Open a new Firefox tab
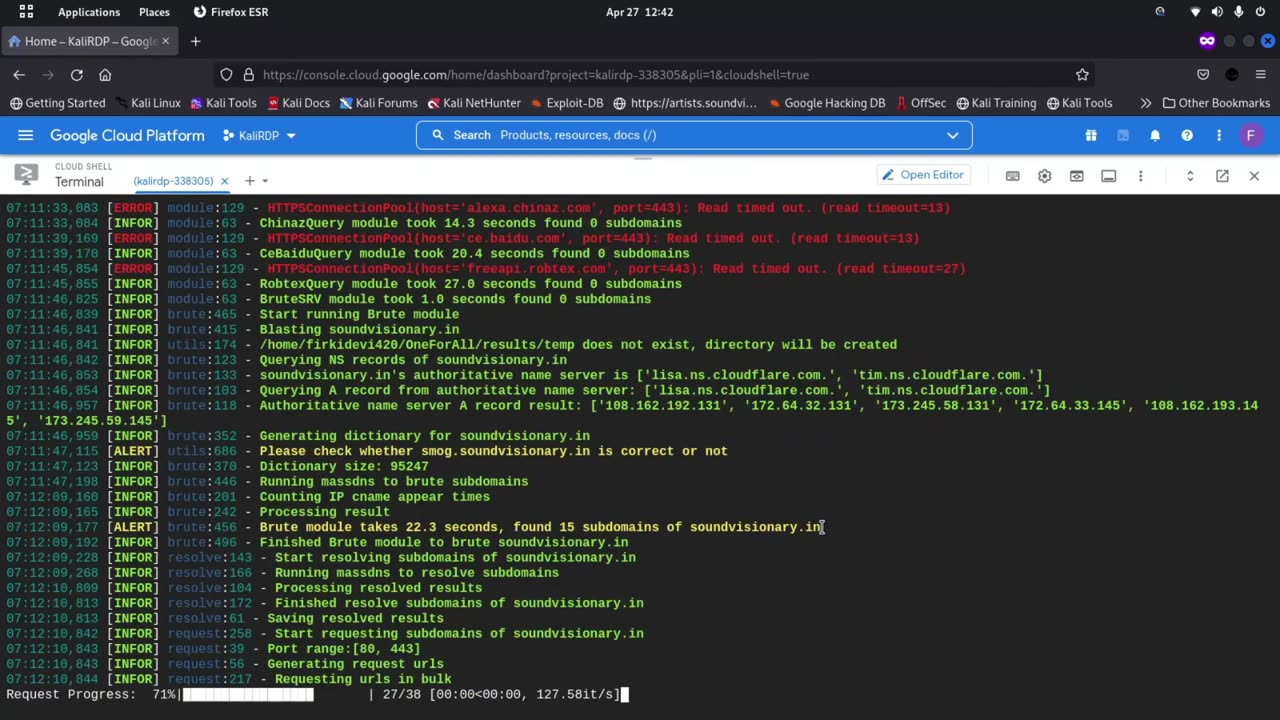This screenshot has height=720, width=1280. (196, 41)
